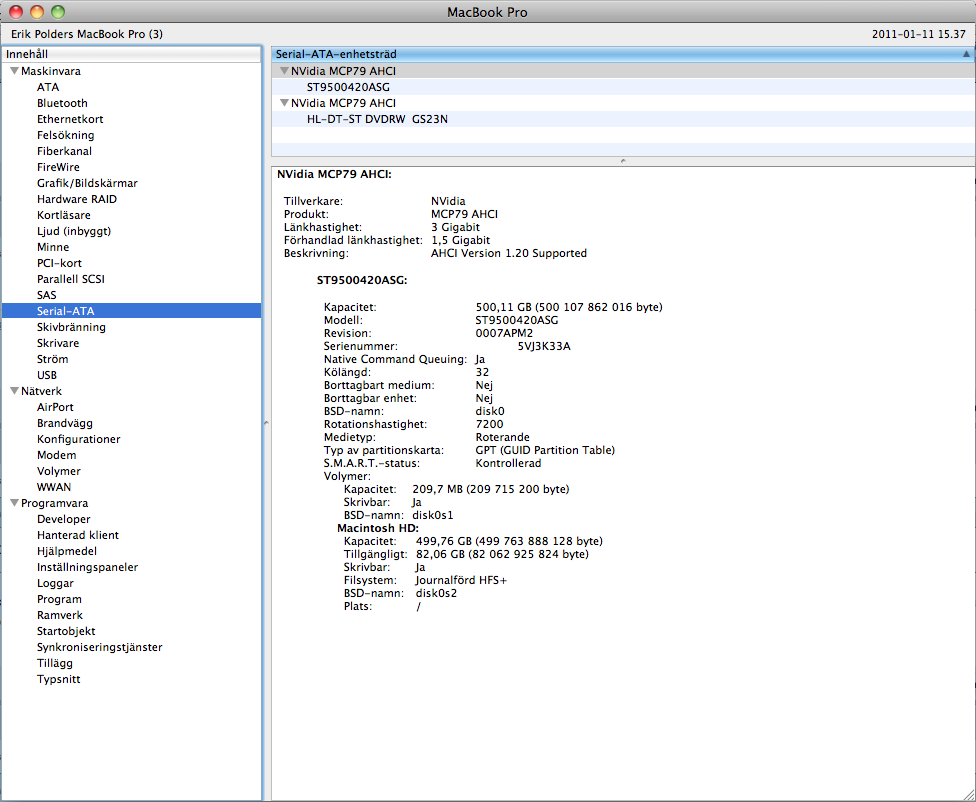Click the disk0s2 BSD name value

436,593
